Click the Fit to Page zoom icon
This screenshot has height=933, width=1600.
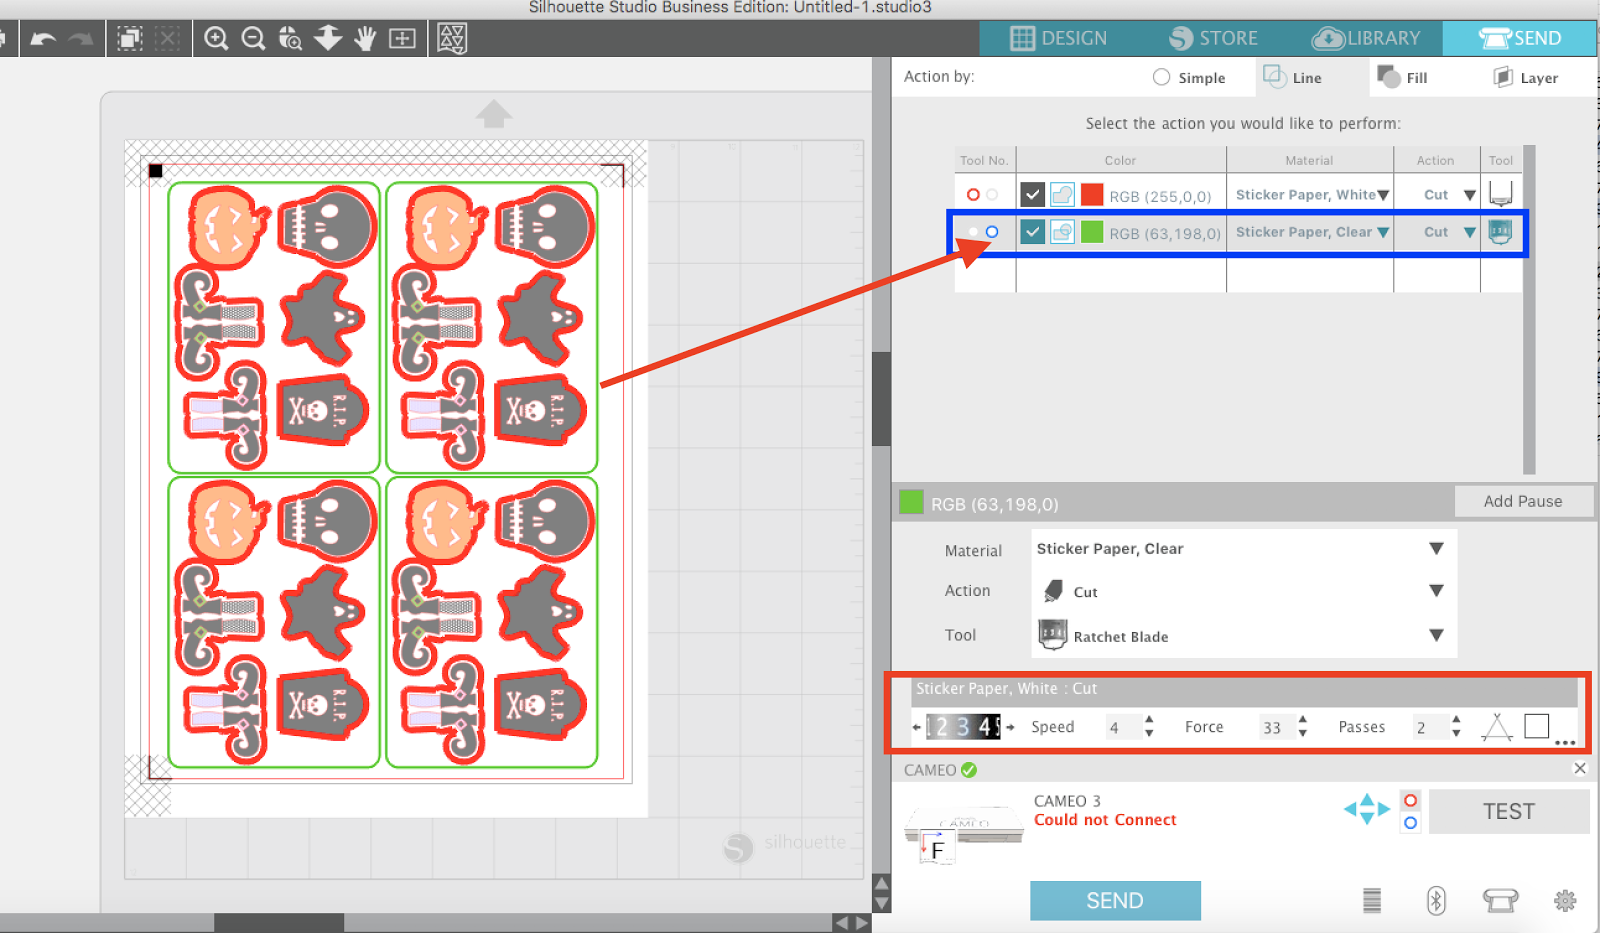(401, 38)
